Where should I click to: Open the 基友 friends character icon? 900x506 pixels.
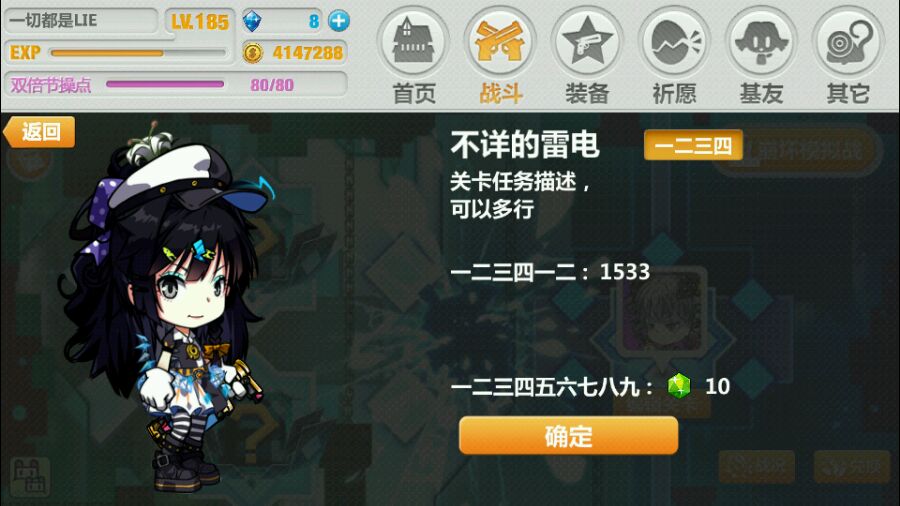(x=761, y=41)
